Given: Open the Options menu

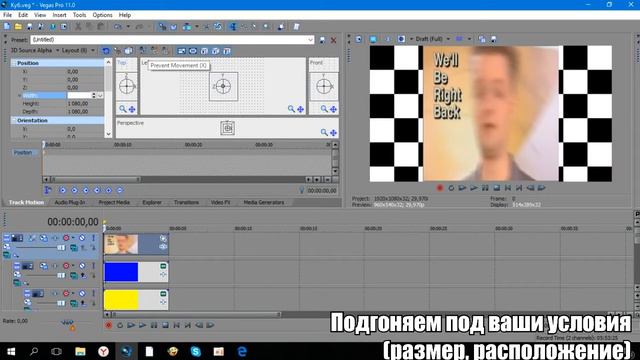Looking at the screenshot, I should (102, 15).
